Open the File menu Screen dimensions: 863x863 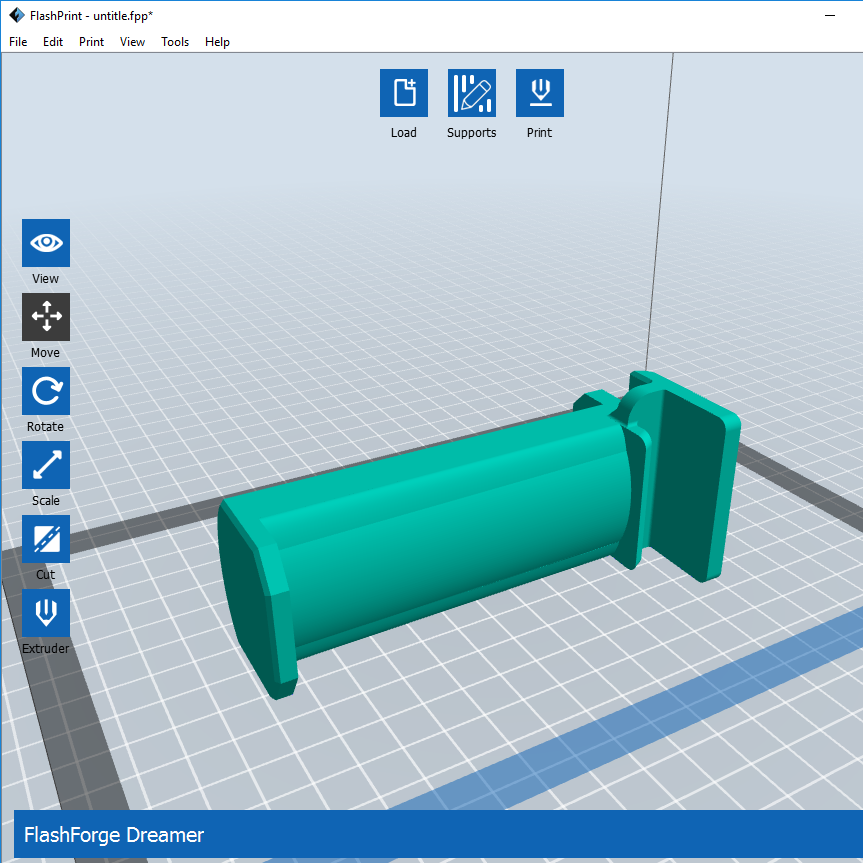click(x=18, y=42)
